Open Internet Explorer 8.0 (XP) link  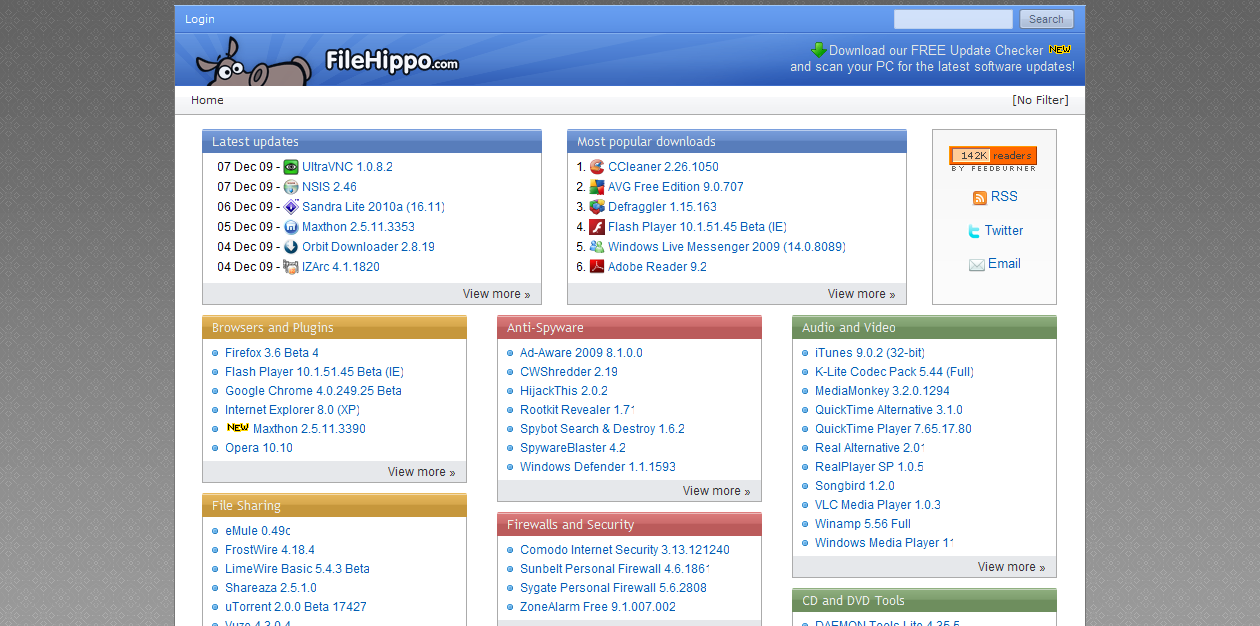292,410
